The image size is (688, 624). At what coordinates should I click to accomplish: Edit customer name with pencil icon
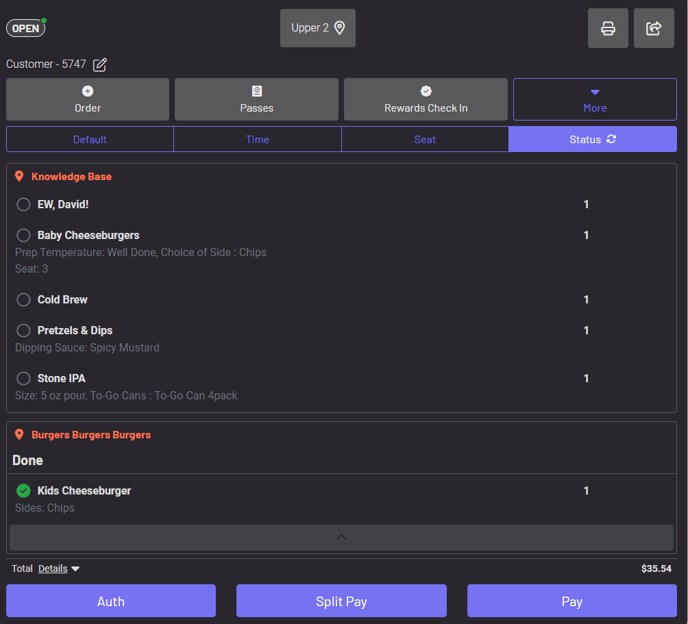click(100, 65)
